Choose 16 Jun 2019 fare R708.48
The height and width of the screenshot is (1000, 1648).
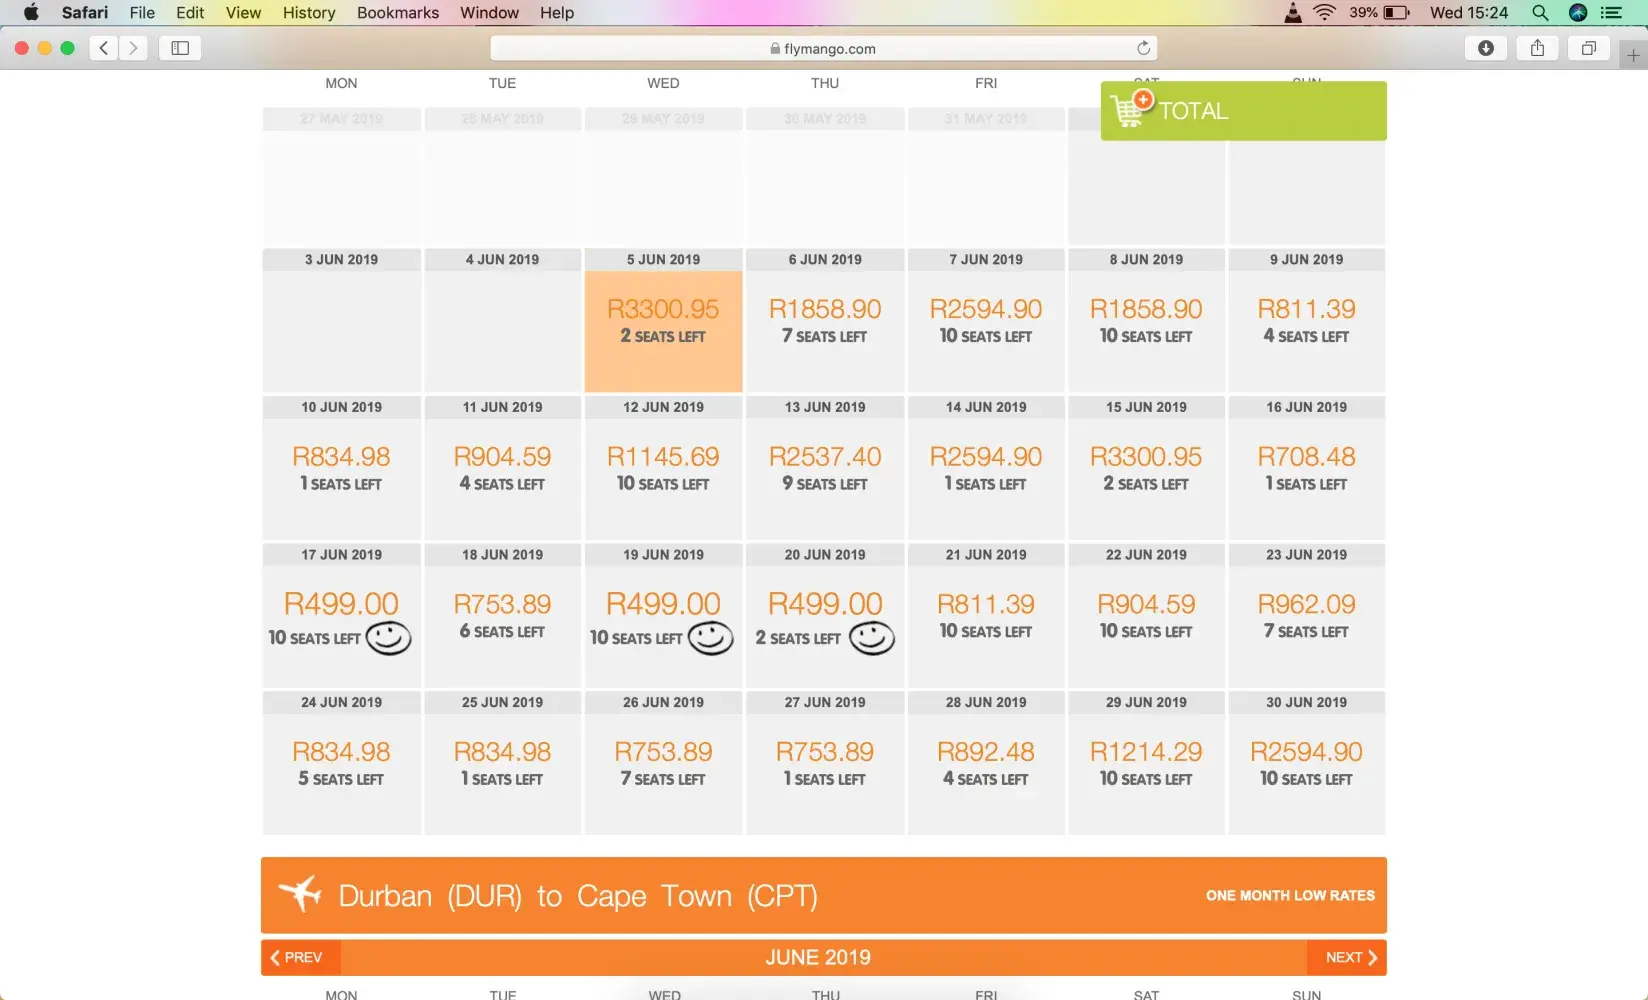click(1306, 467)
